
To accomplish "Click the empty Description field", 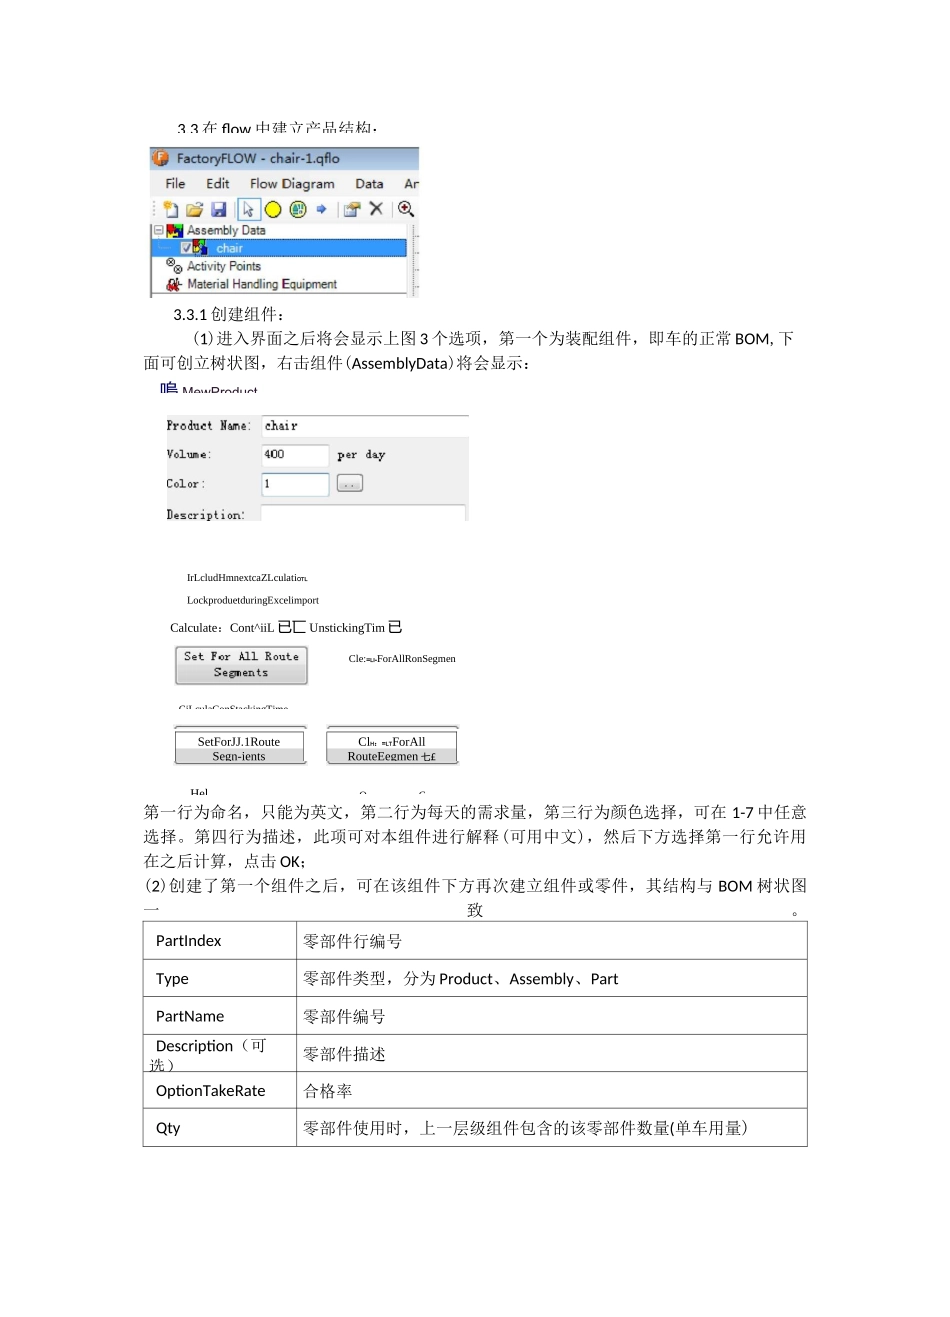I will coord(363,513).
